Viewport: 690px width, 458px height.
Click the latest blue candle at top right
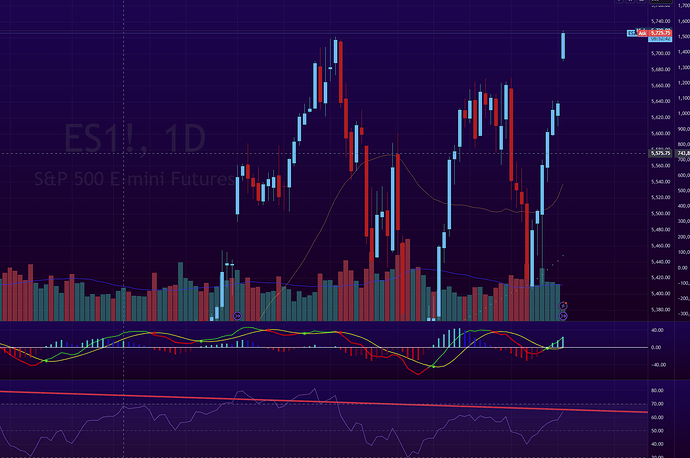[563, 46]
